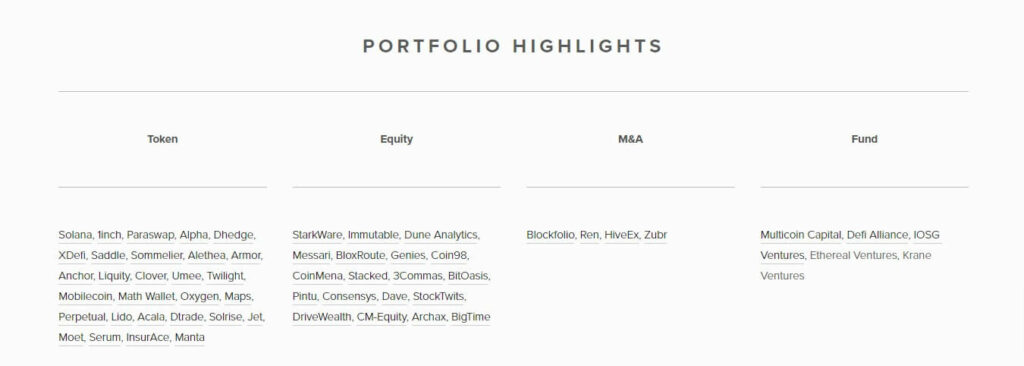Open the Dune Analytics link
The image size is (1024, 366).
pos(441,235)
